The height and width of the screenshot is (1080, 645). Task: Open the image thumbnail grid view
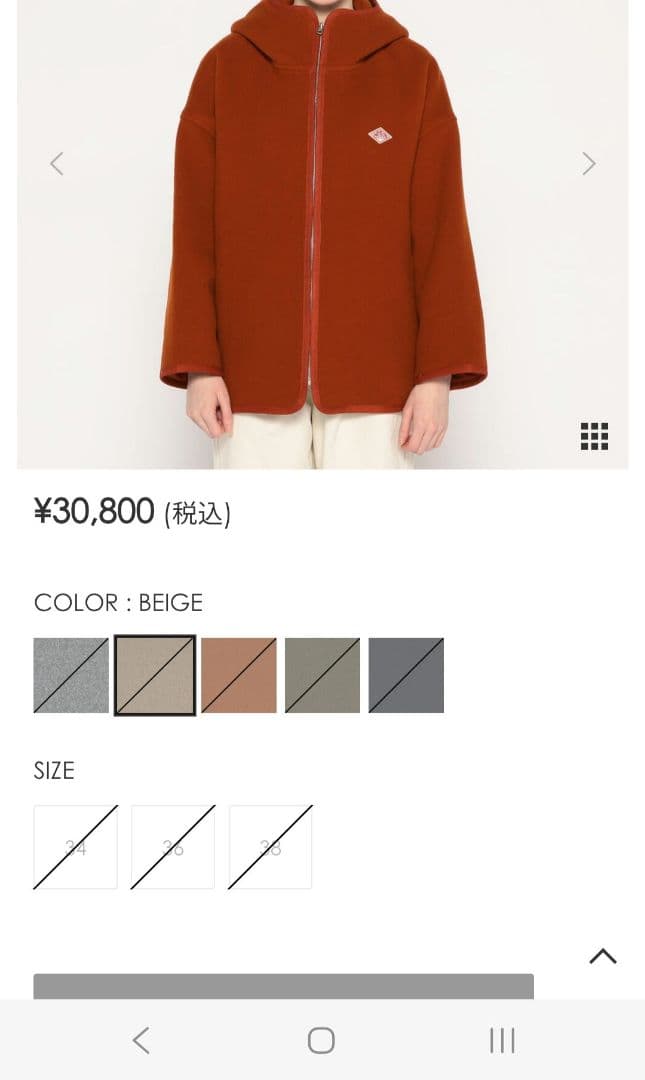coord(594,436)
